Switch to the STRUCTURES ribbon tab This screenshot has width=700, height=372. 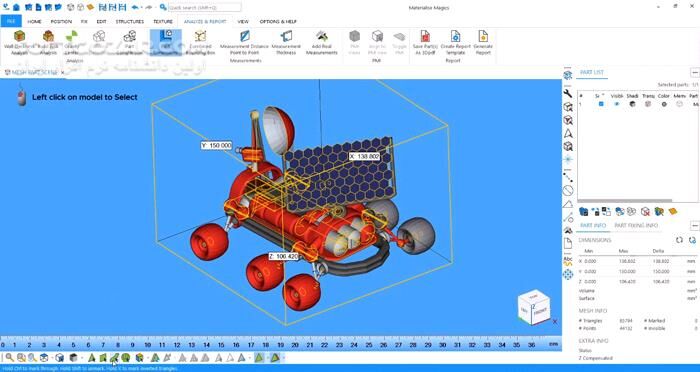click(129, 21)
